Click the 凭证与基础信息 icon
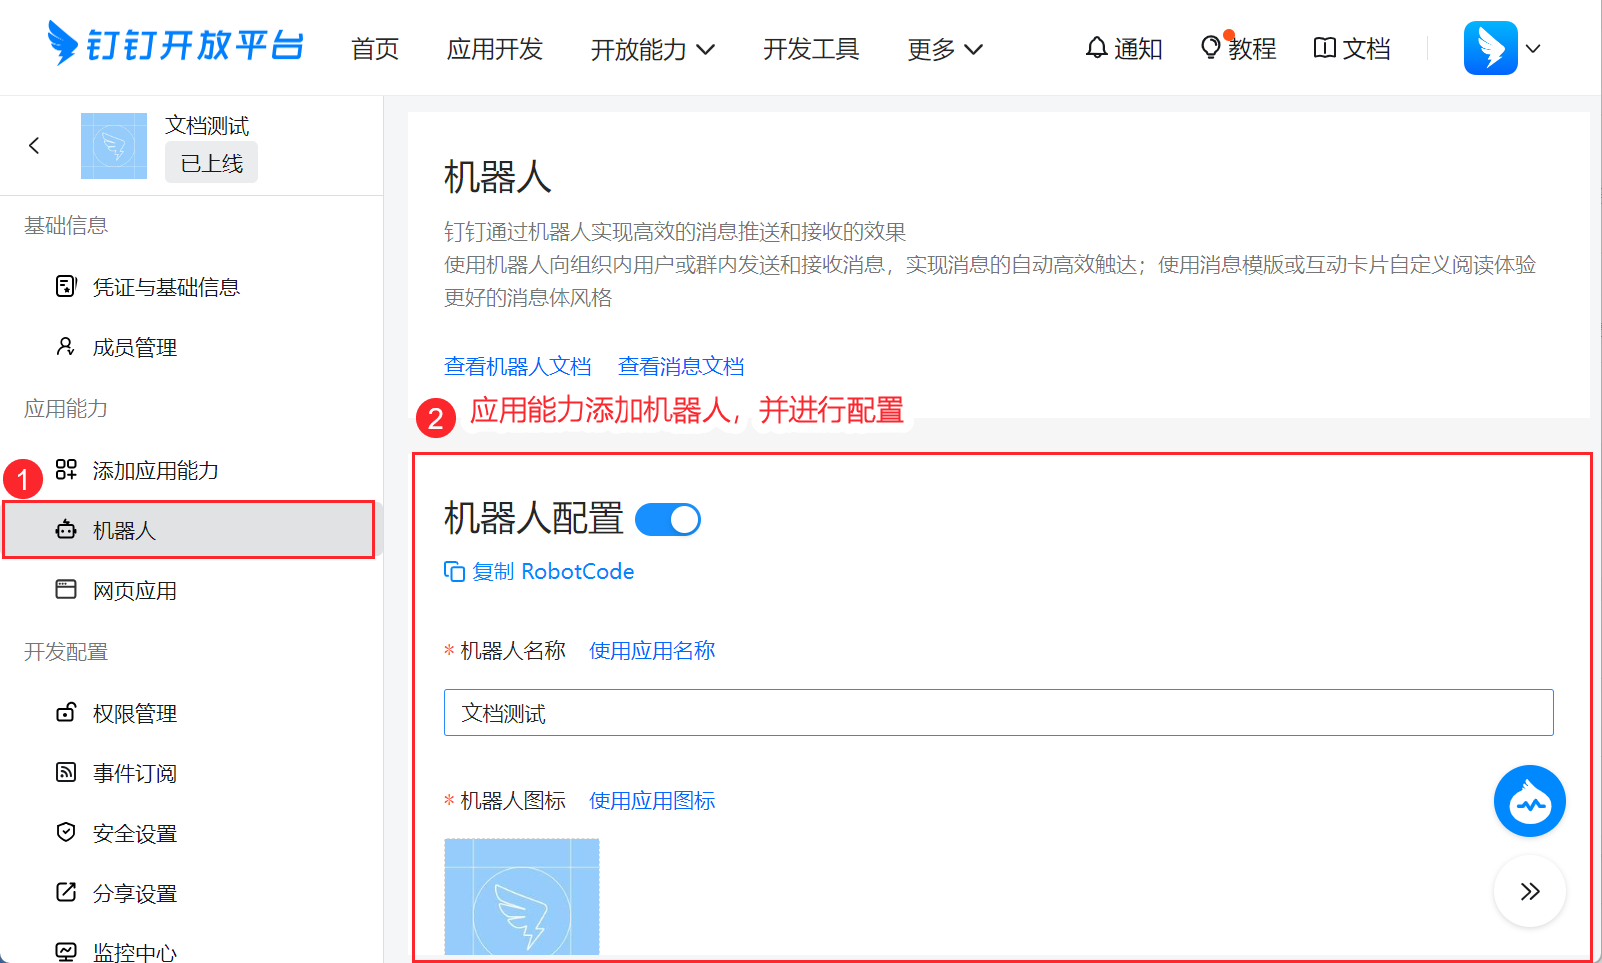Viewport: 1602px width, 963px height. (66, 287)
